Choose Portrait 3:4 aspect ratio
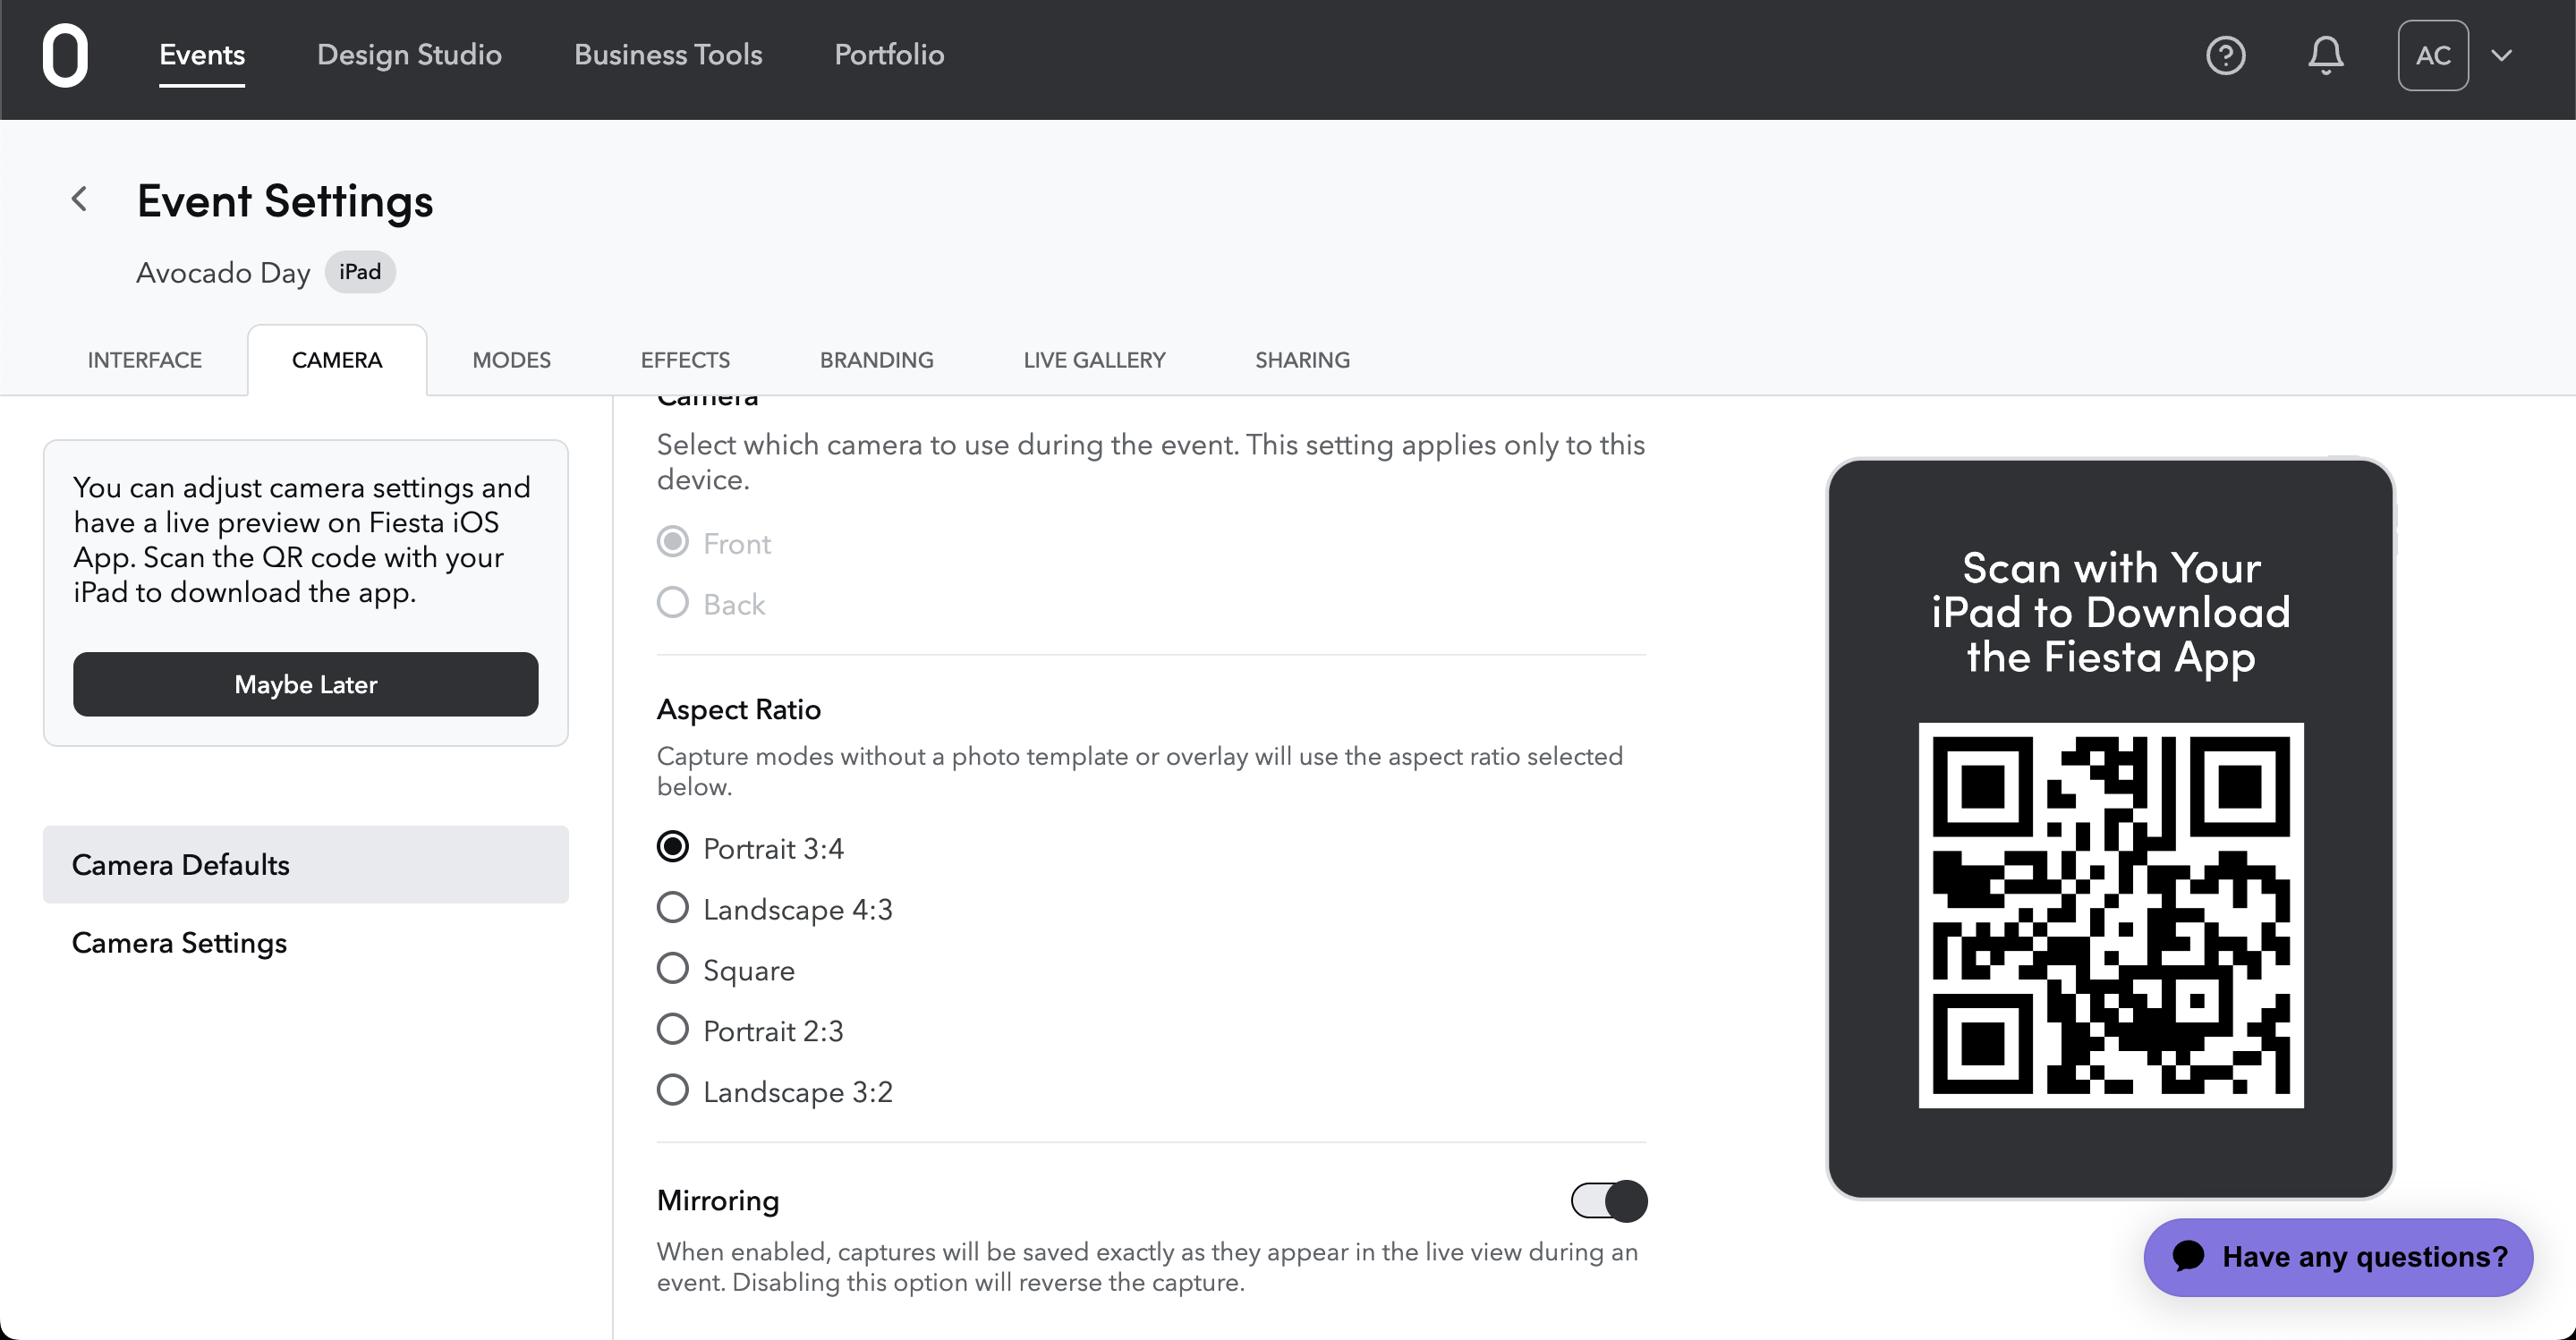2576x1340 pixels. [x=673, y=847]
